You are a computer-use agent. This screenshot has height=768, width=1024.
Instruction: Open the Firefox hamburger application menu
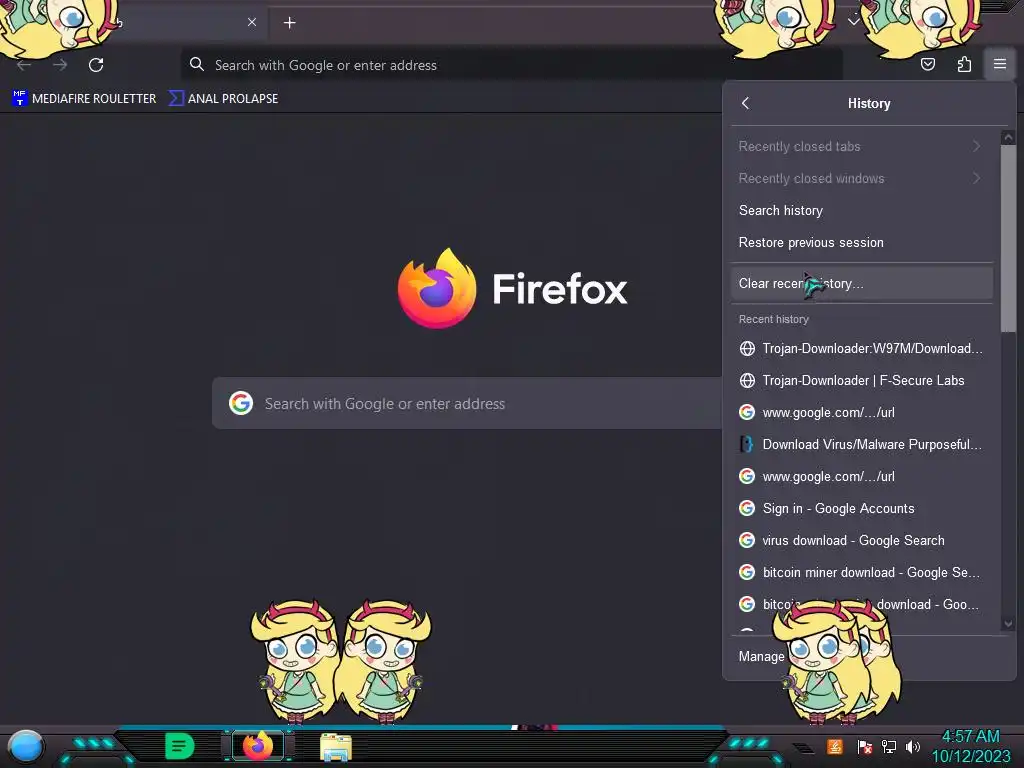tap(999, 64)
